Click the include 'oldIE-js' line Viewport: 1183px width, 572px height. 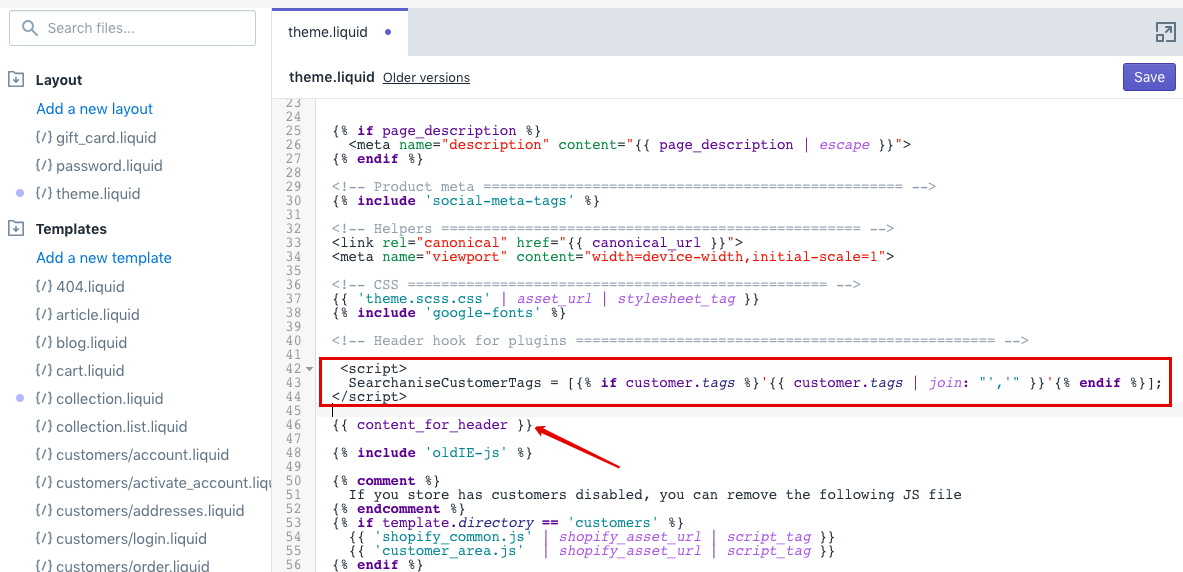(432, 453)
